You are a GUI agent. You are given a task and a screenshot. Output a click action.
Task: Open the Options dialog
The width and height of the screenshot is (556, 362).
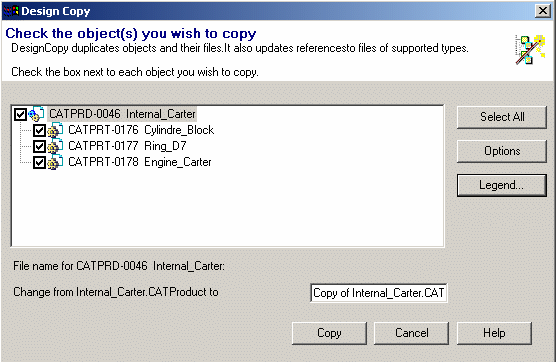502,151
